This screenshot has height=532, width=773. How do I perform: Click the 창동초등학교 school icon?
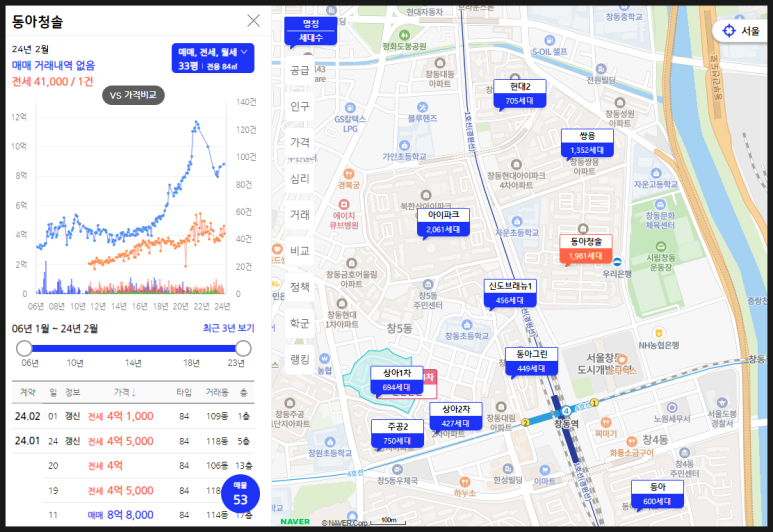click(467, 324)
